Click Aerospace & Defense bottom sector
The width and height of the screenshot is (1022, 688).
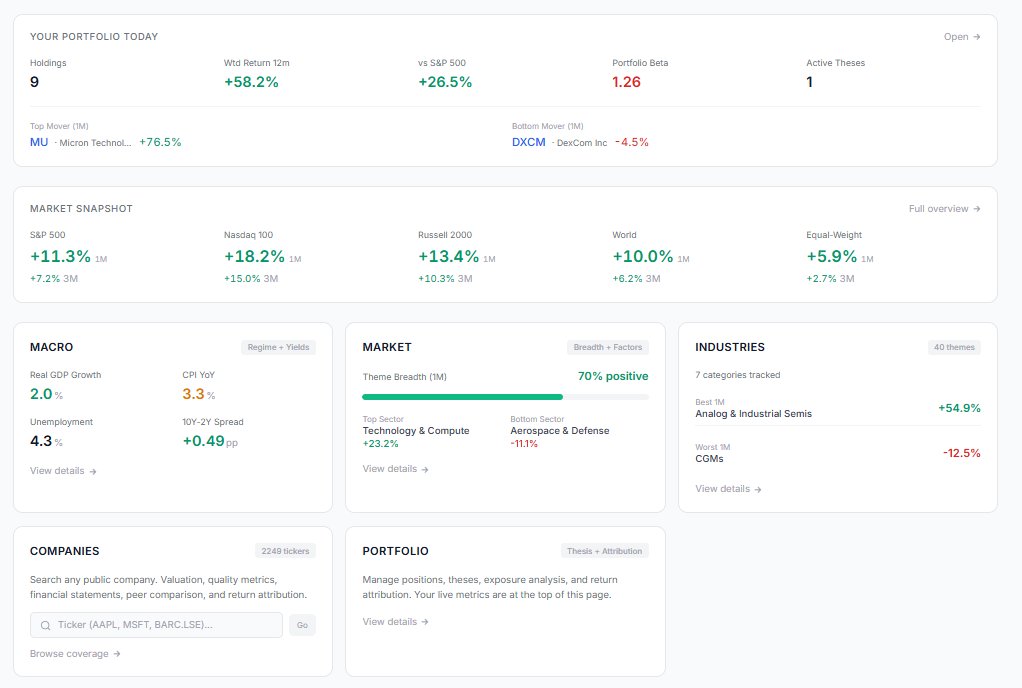(x=560, y=431)
